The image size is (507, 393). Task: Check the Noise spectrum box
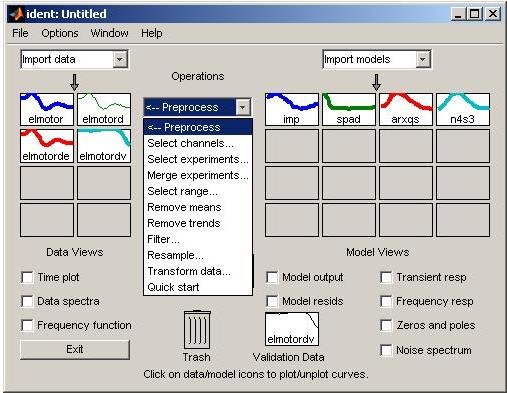point(386,350)
